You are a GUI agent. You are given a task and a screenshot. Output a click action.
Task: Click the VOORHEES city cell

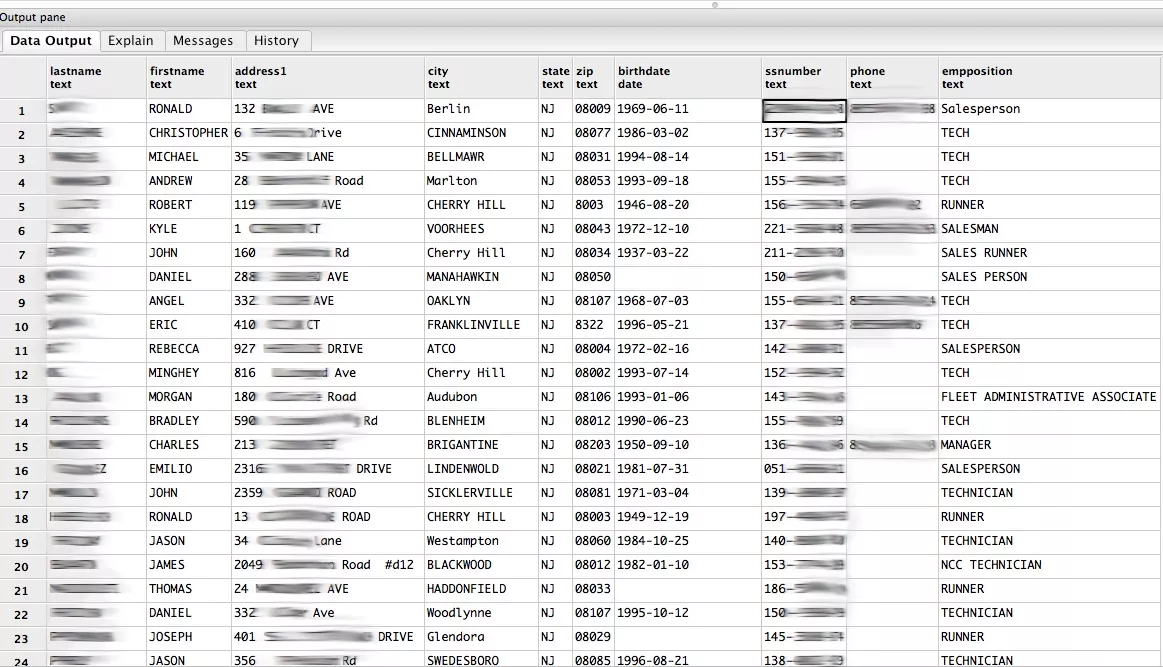[481, 229]
